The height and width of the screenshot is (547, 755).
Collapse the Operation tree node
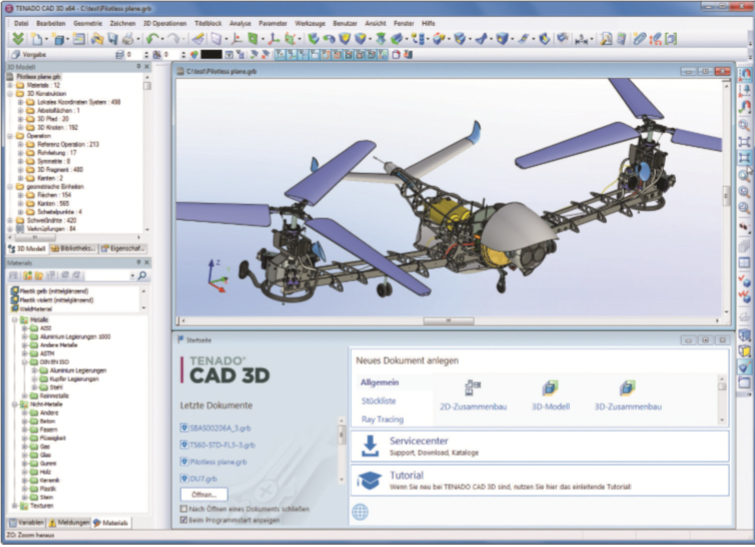tap(10, 136)
